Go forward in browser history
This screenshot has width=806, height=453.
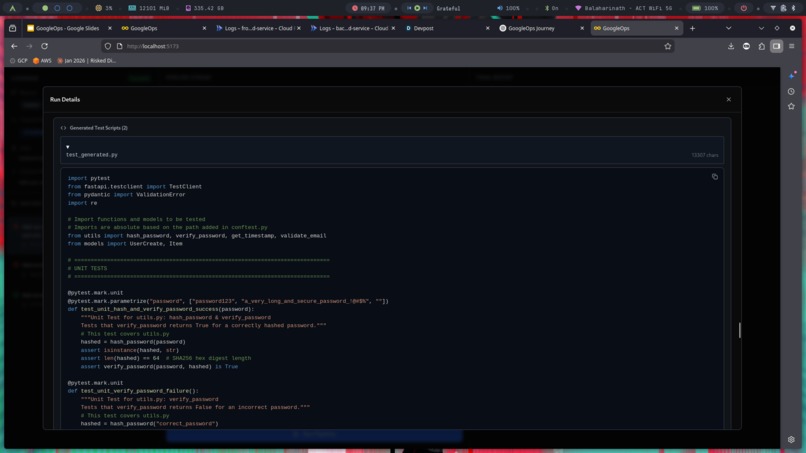29,46
